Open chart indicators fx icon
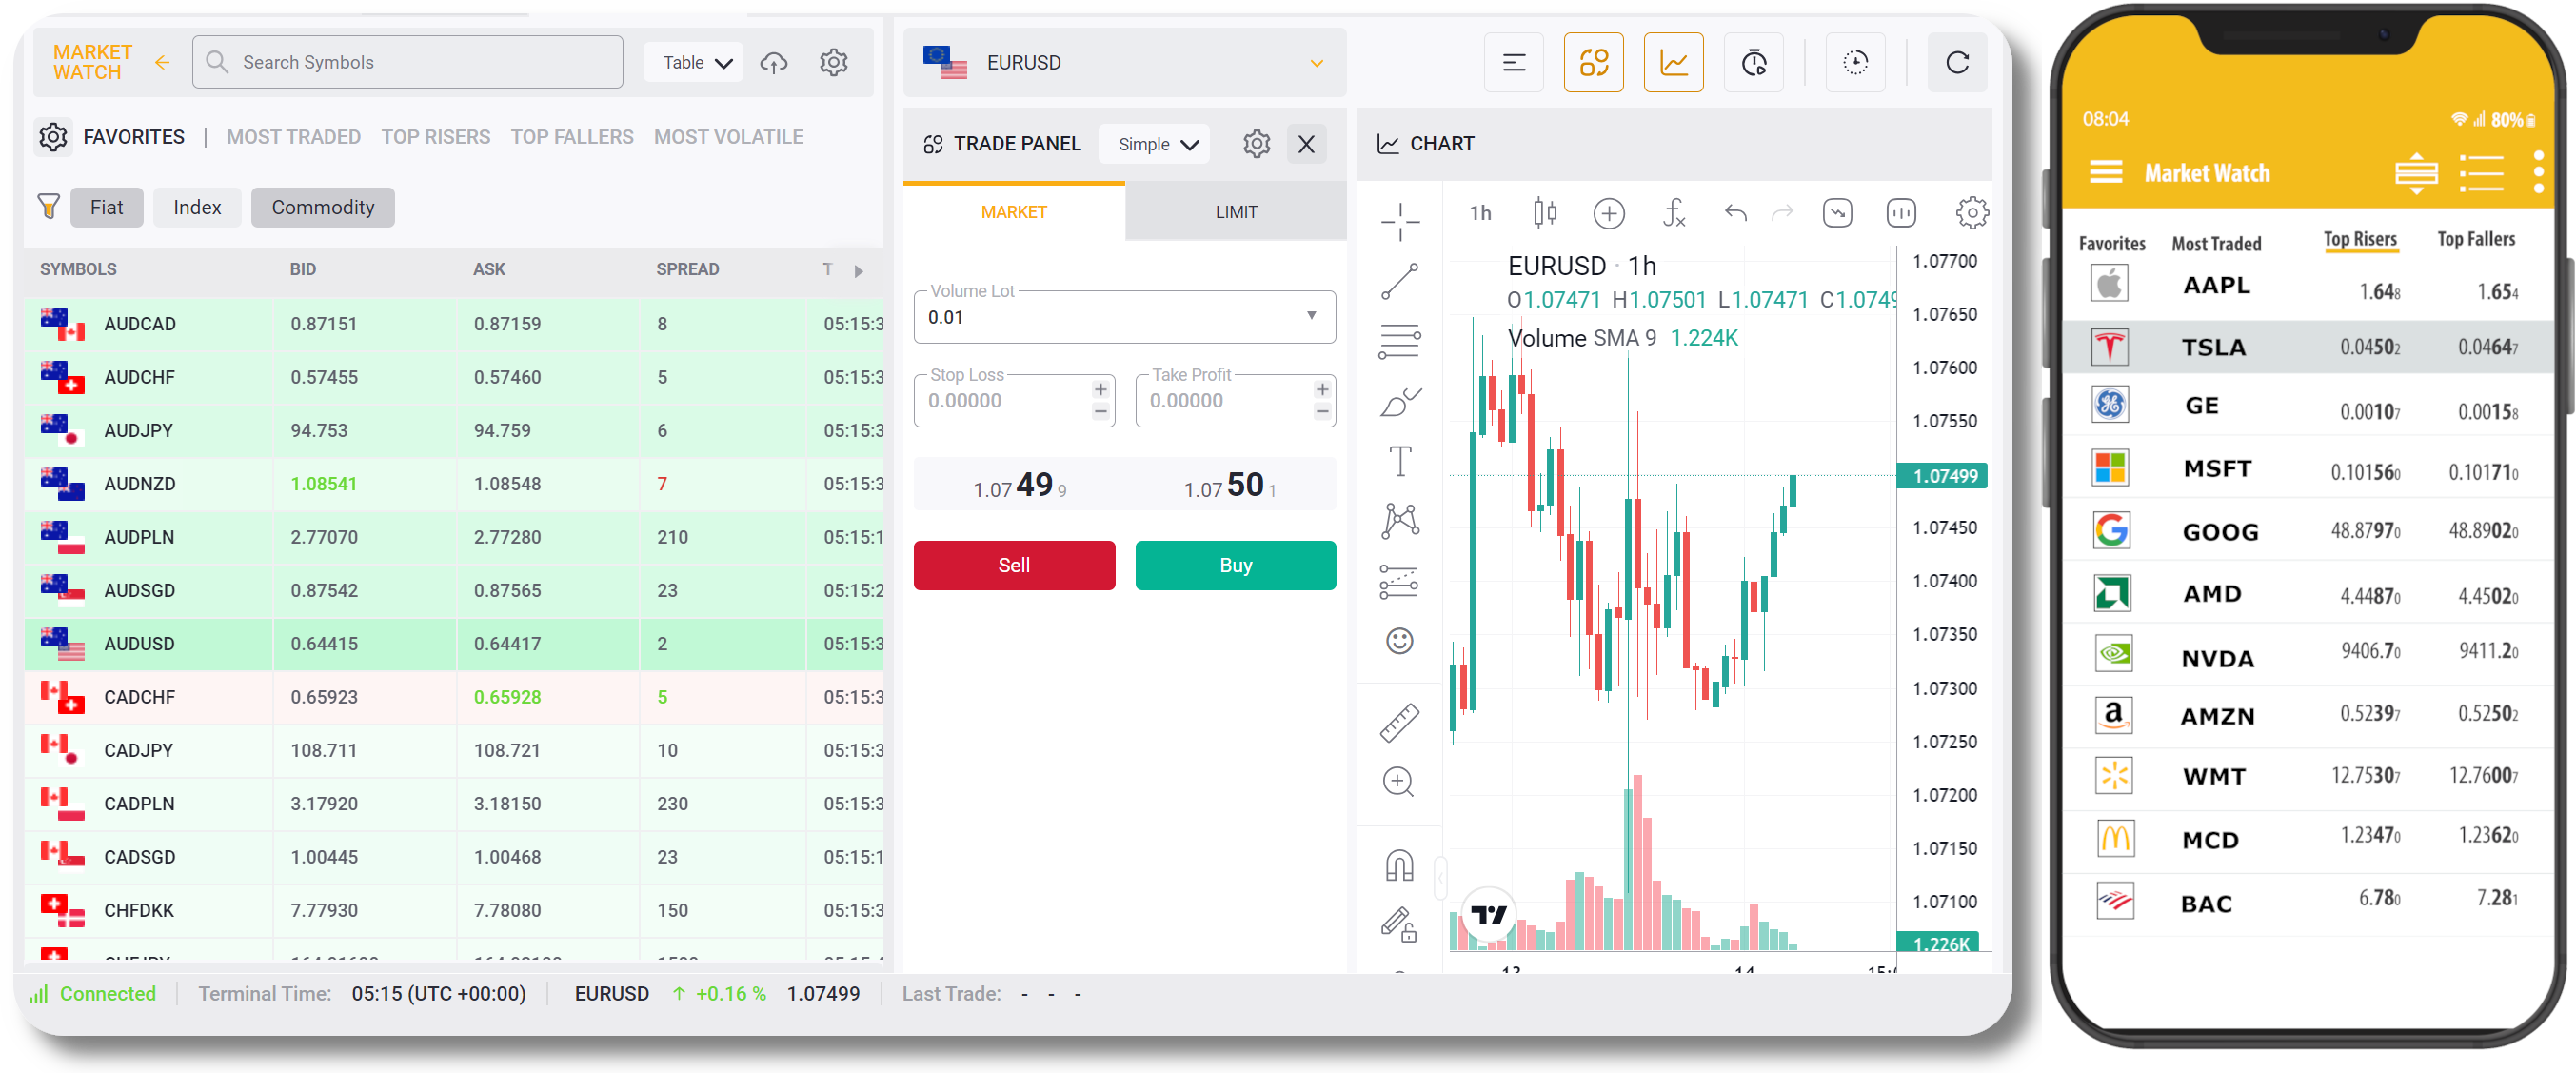 tap(1673, 212)
